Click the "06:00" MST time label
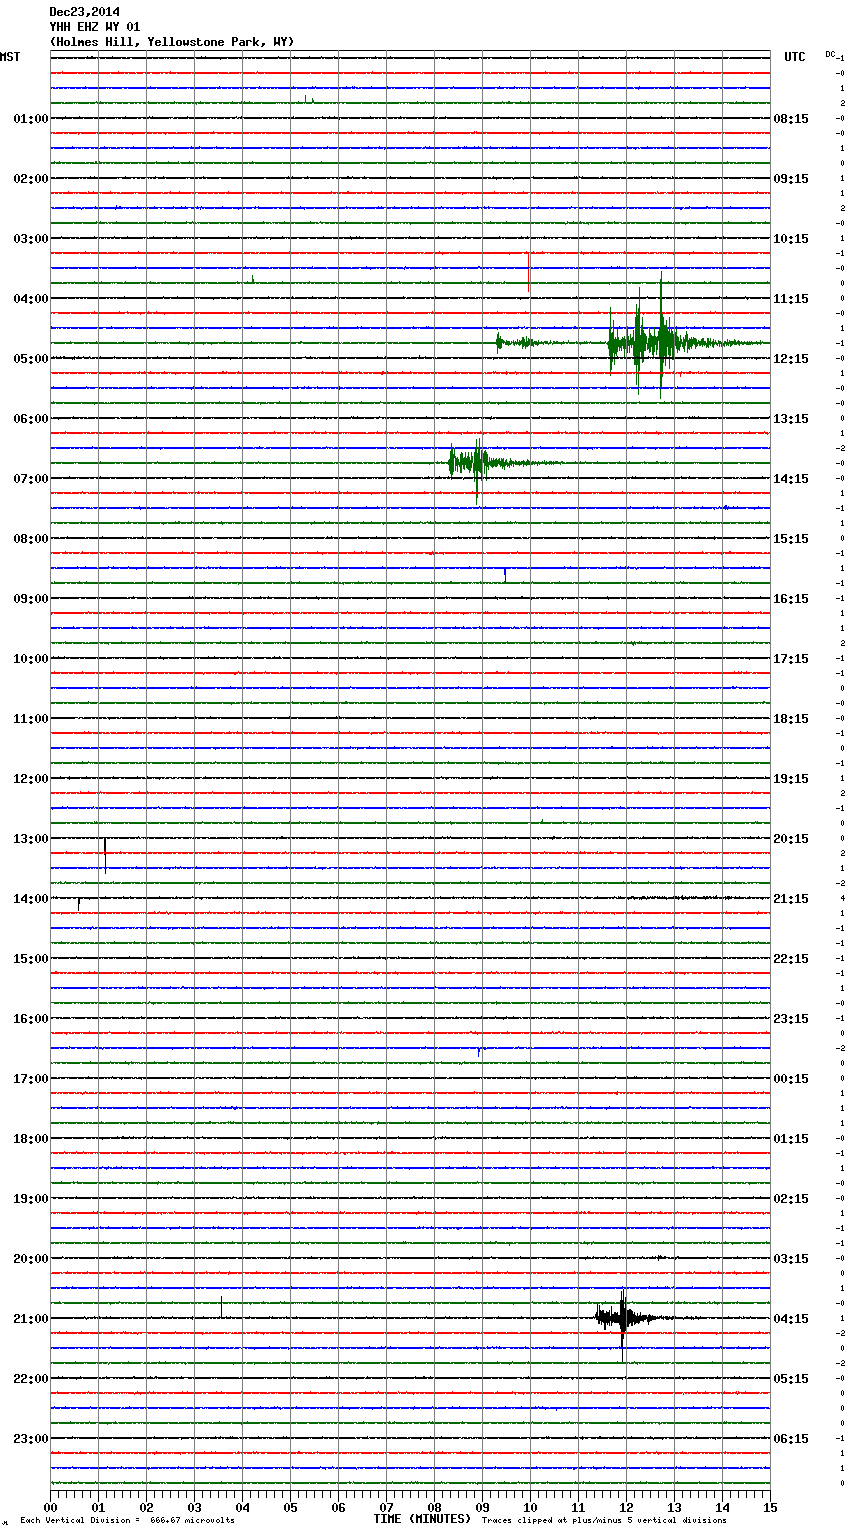The height and width of the screenshot is (1534, 850). [x=31, y=419]
